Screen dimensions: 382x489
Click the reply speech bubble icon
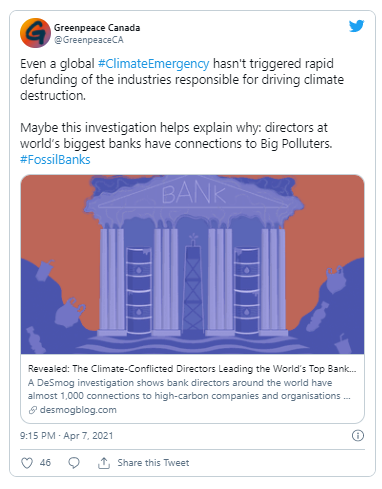(x=74, y=463)
